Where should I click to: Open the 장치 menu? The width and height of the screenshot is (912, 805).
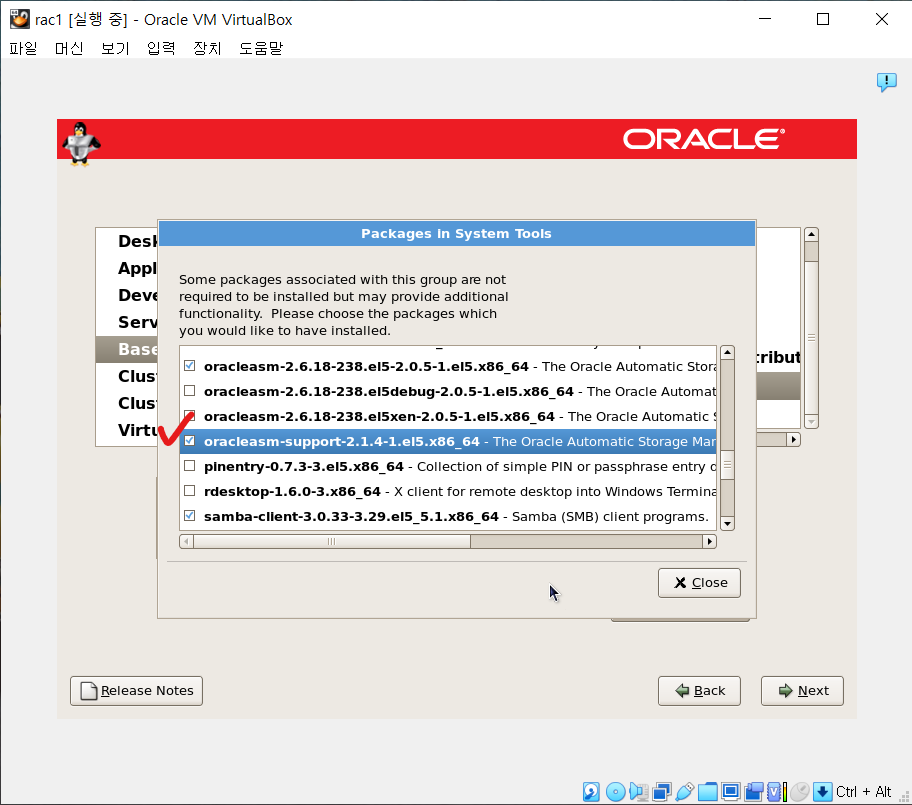[207, 48]
